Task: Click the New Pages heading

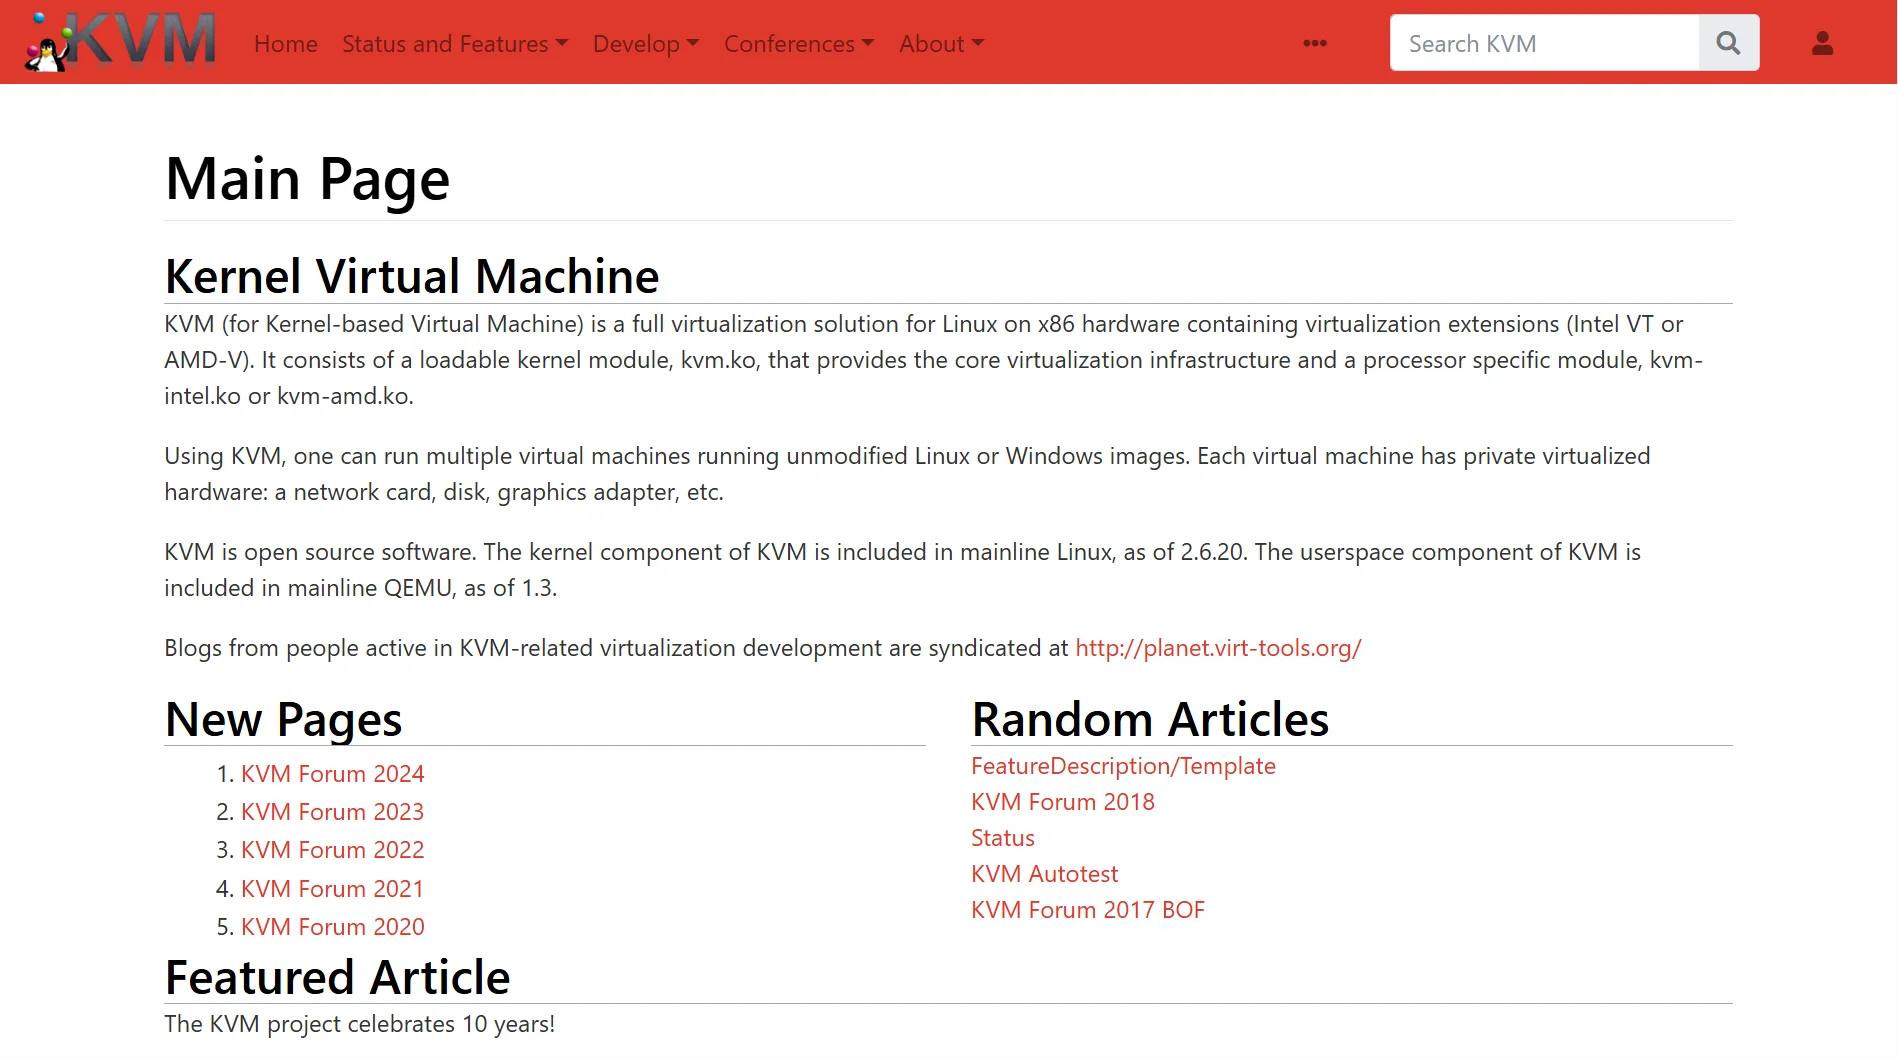Action: 284,720
